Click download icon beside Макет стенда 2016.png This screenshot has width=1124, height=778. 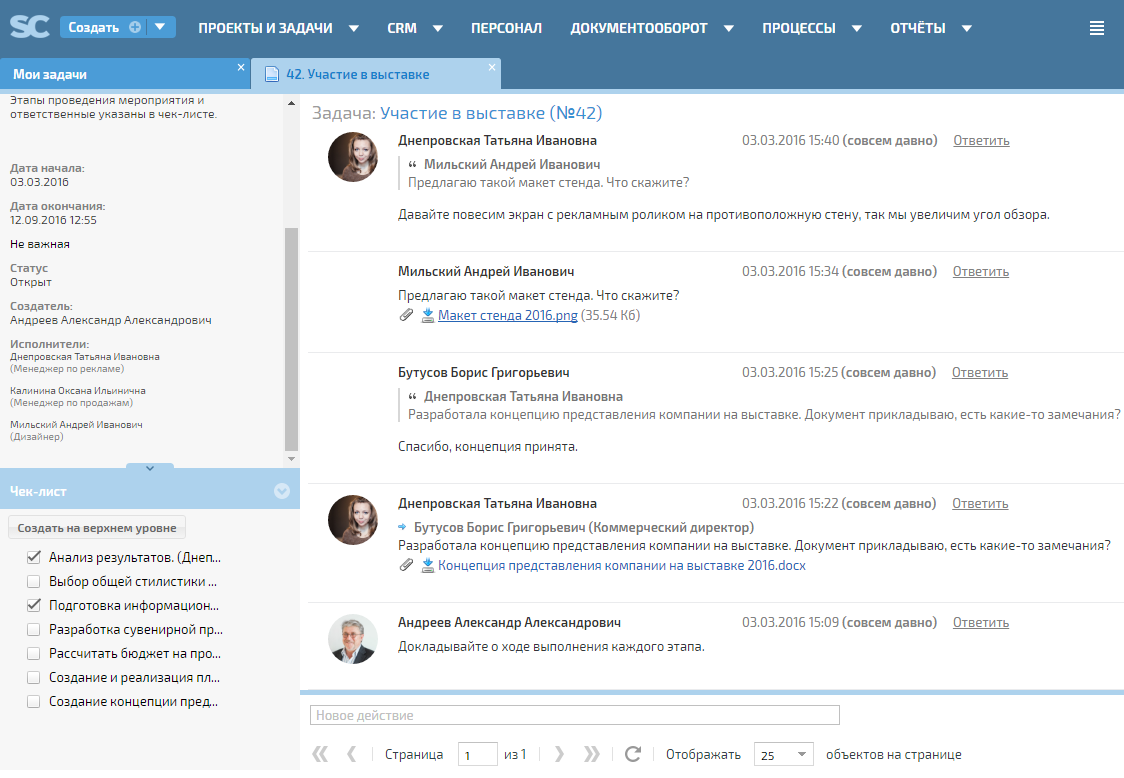[x=428, y=315]
